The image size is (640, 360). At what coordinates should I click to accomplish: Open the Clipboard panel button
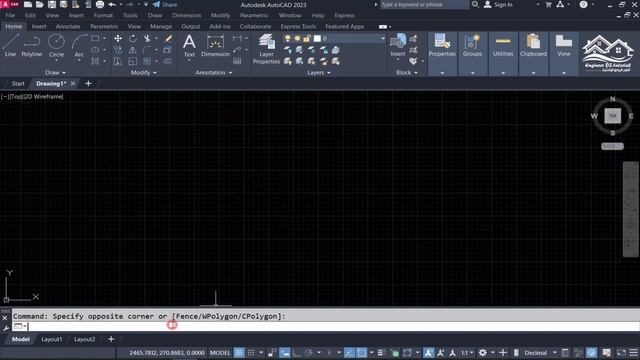click(533, 46)
